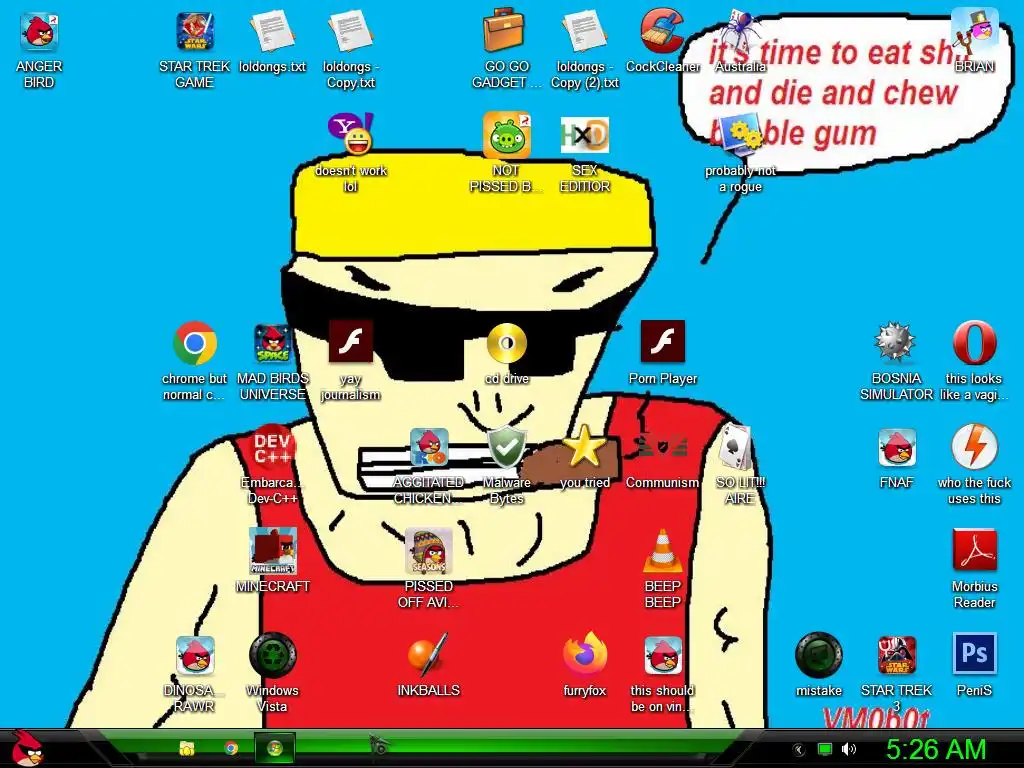1024x768 pixels.
Task: Open the AGGITATED CHICKEN Rio icon
Action: tap(429, 447)
